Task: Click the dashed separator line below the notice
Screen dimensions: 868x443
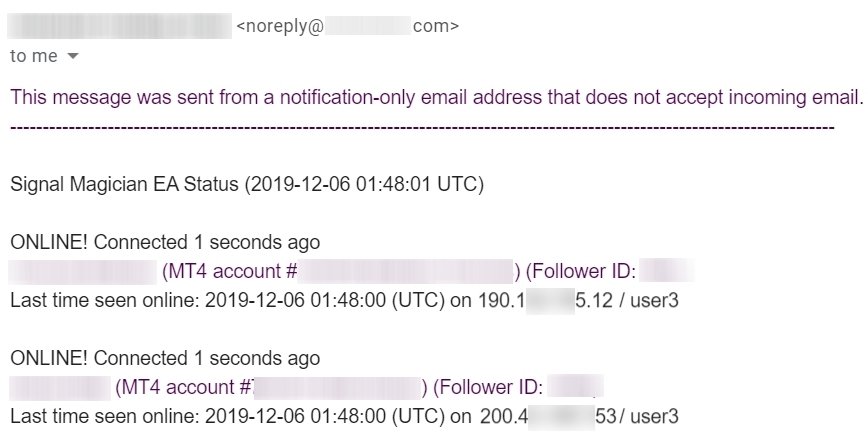Action: click(420, 127)
